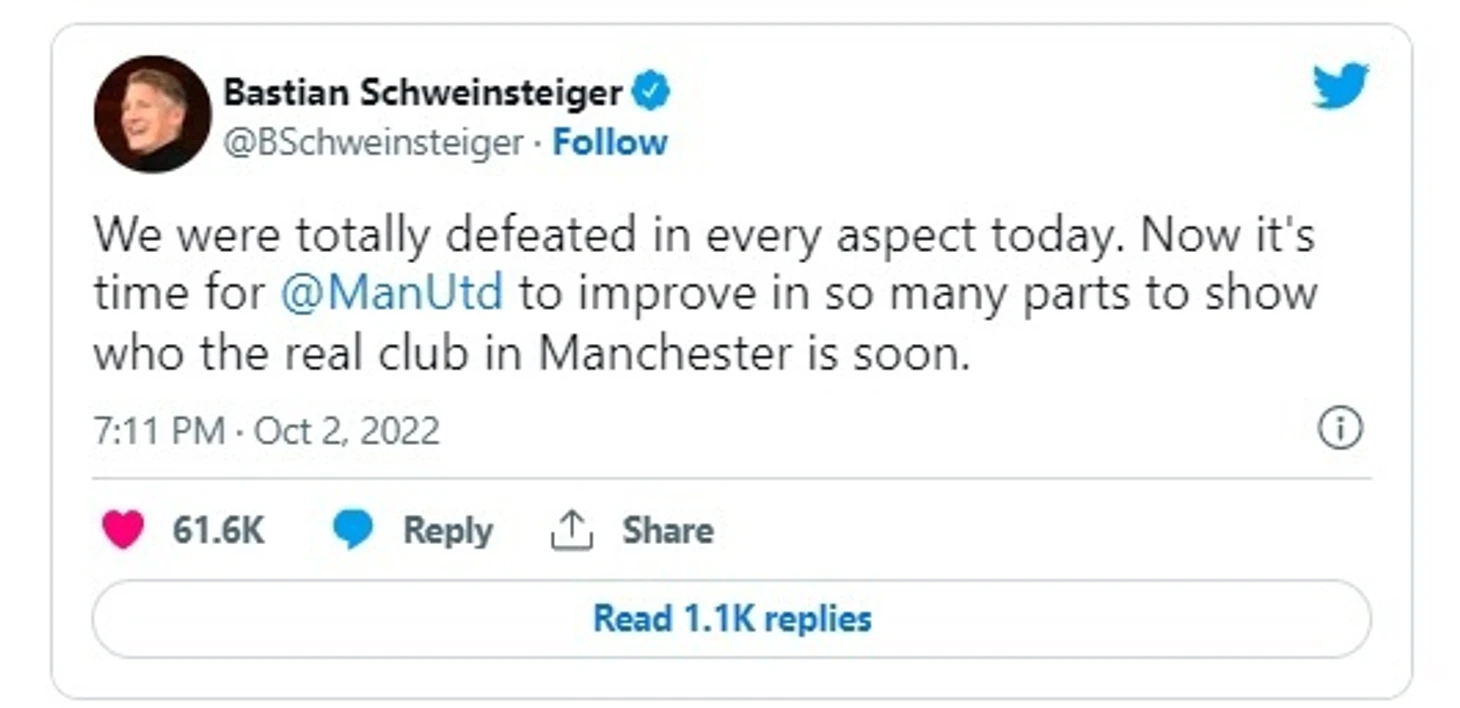The height and width of the screenshot is (708, 1460).
Task: Click the share upload arrow icon
Action: [572, 530]
